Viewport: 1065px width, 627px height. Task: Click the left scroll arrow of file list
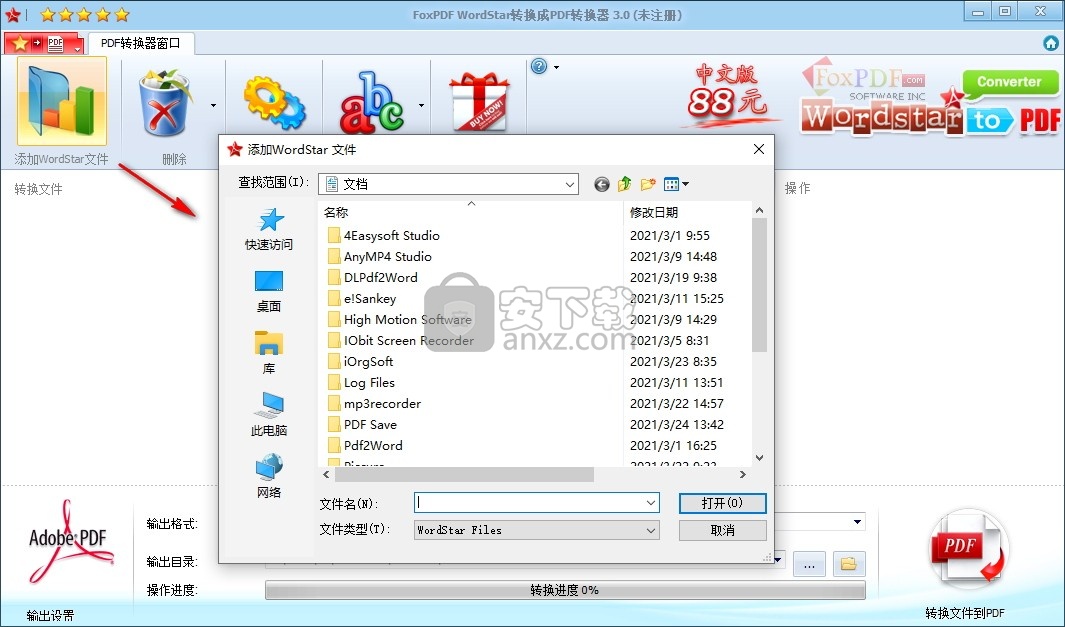point(326,474)
